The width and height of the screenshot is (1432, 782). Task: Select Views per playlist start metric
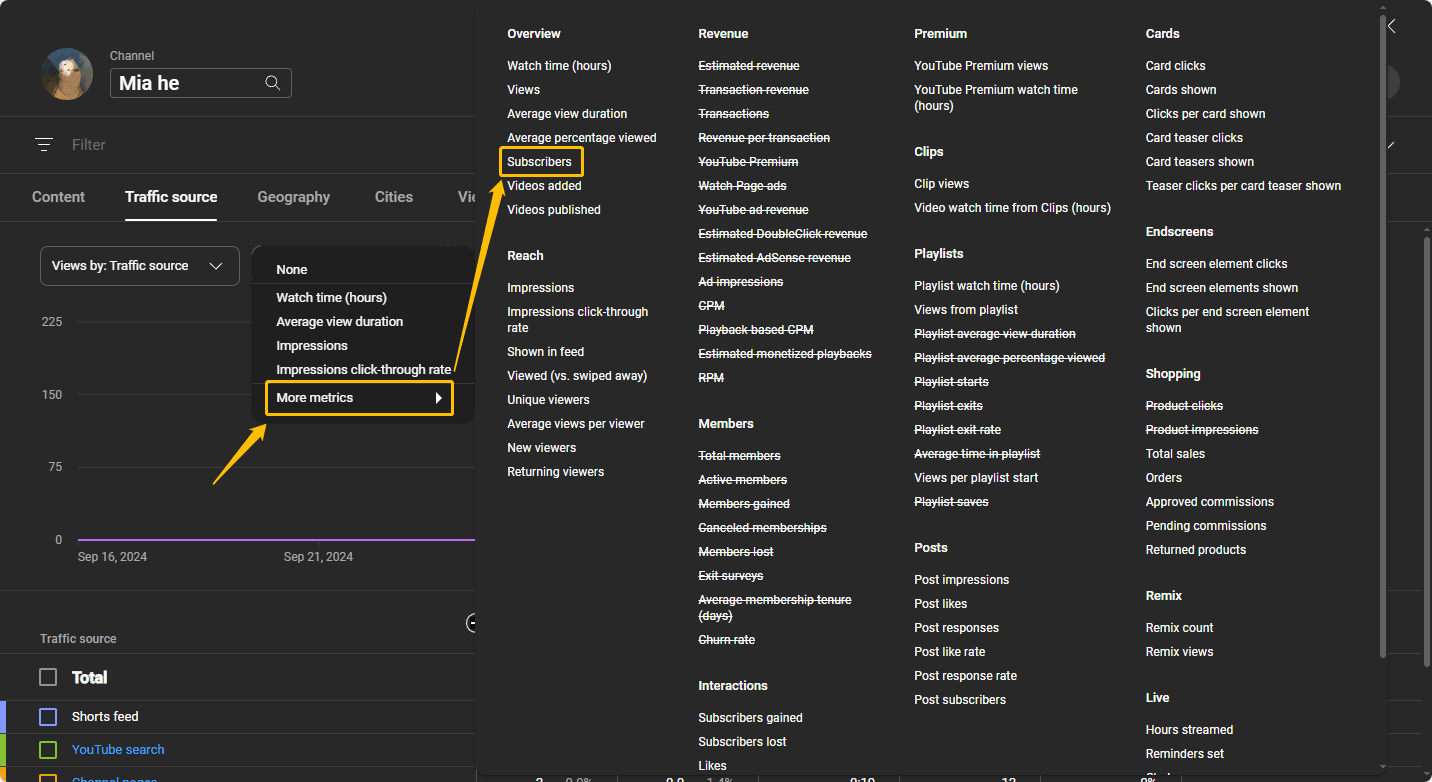pos(976,478)
